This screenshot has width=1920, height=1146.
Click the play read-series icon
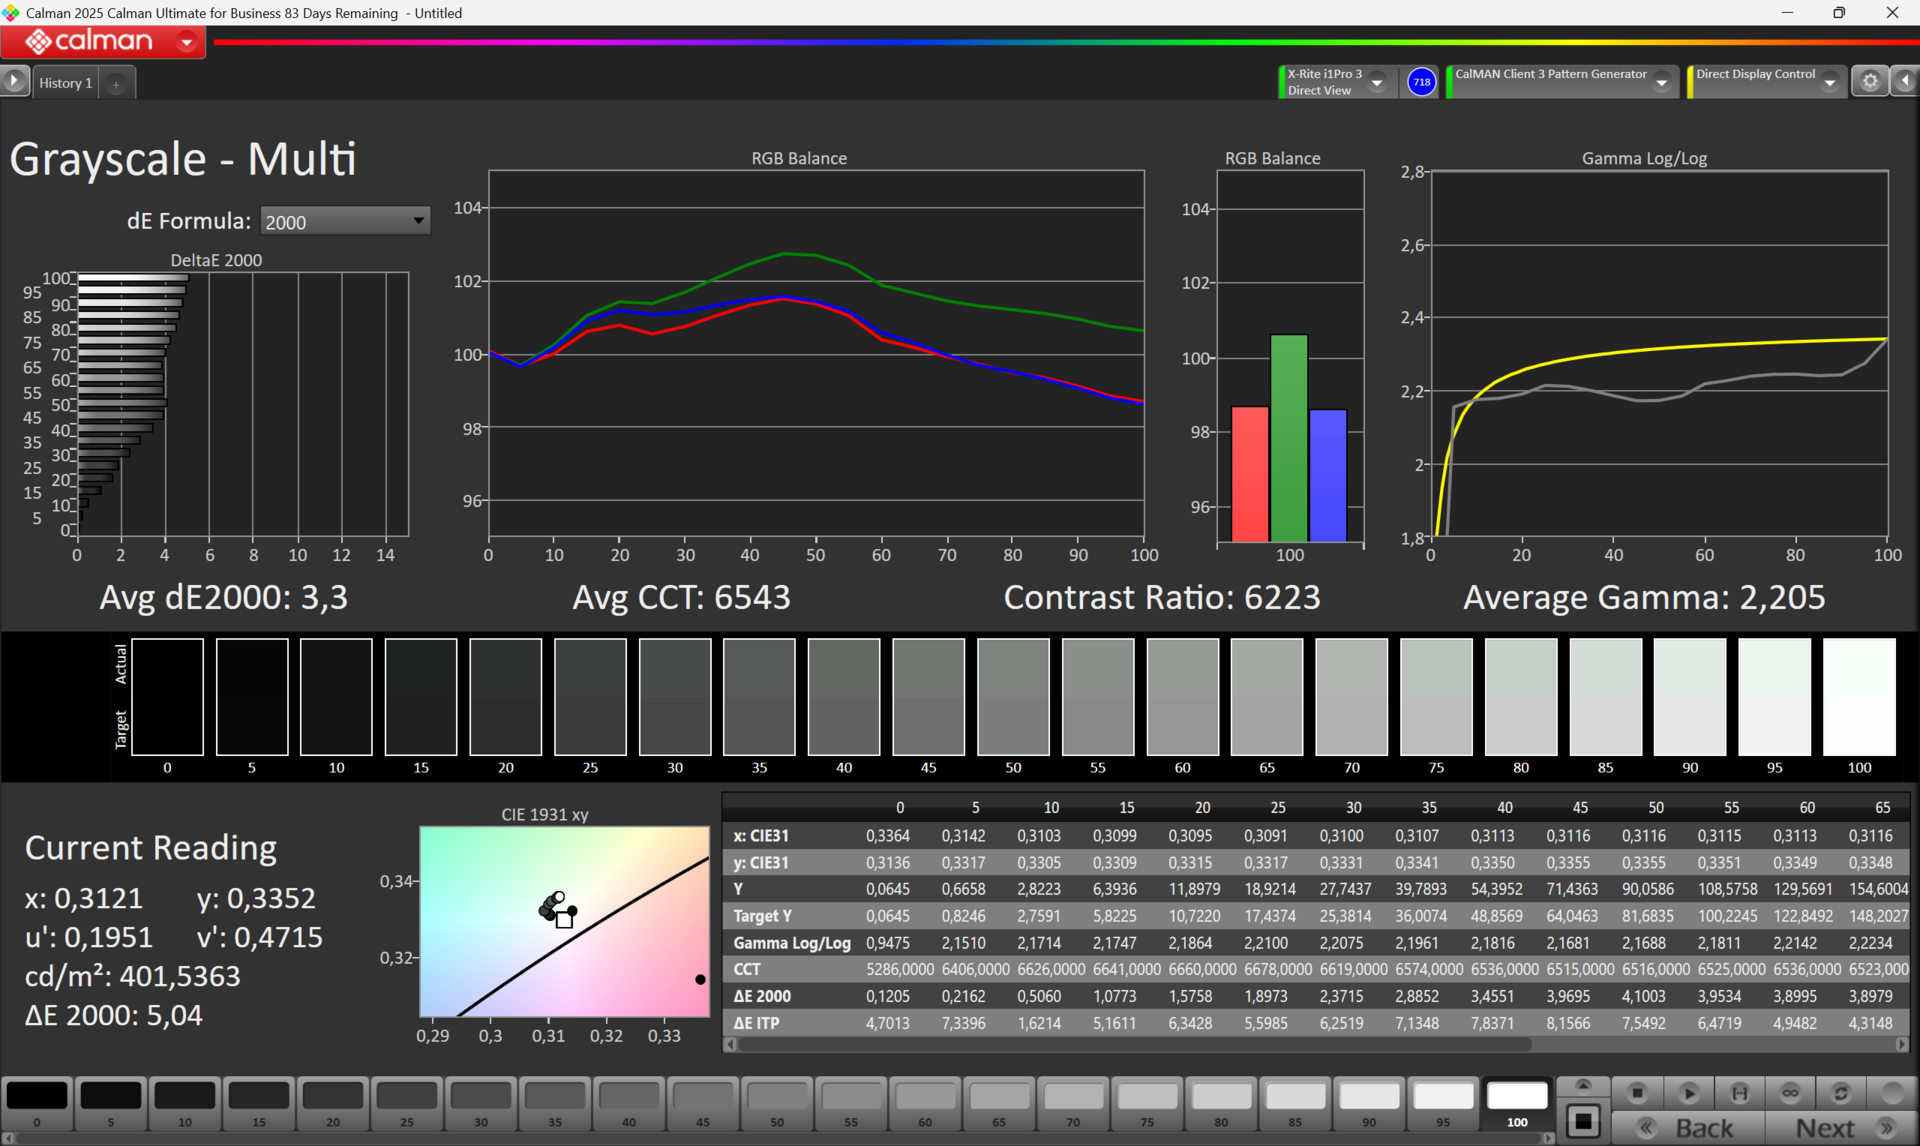(1688, 1093)
